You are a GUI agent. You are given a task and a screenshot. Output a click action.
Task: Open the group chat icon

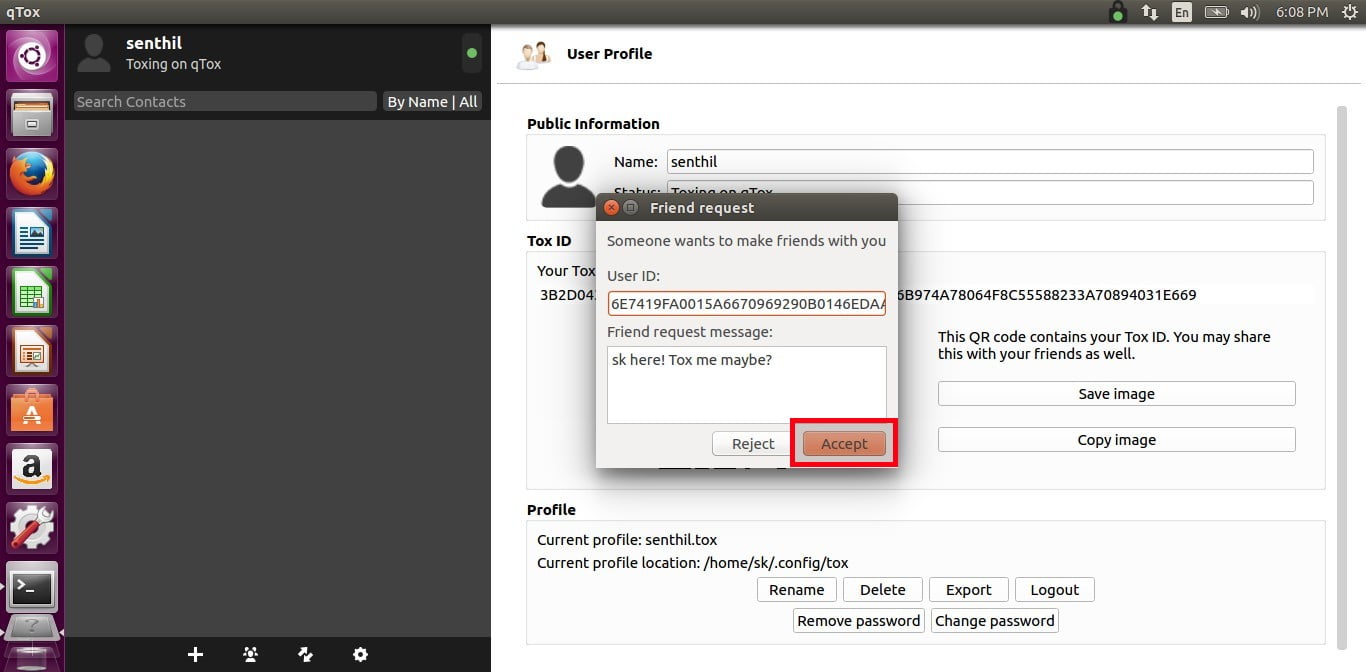251,655
